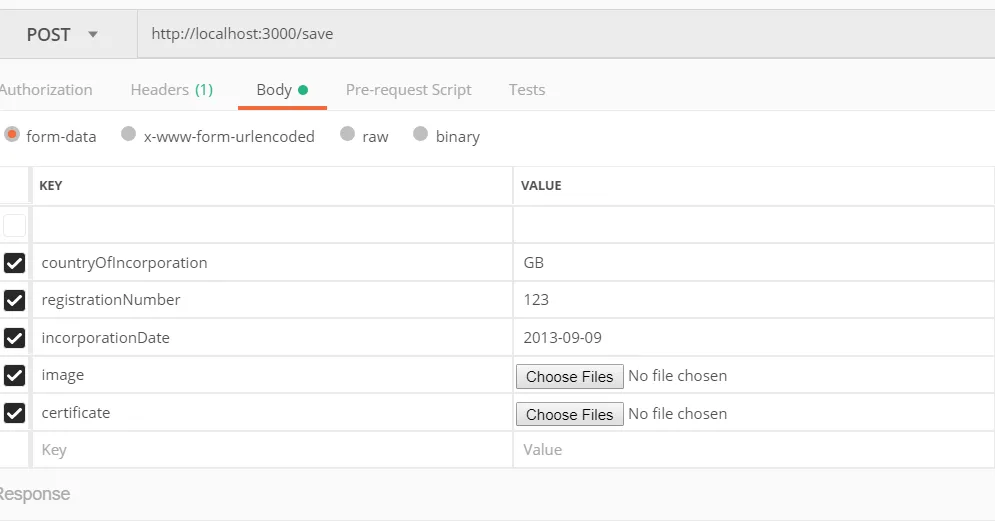Click Choose Files for the certificate key
The width and height of the screenshot is (995, 521).
coord(569,414)
